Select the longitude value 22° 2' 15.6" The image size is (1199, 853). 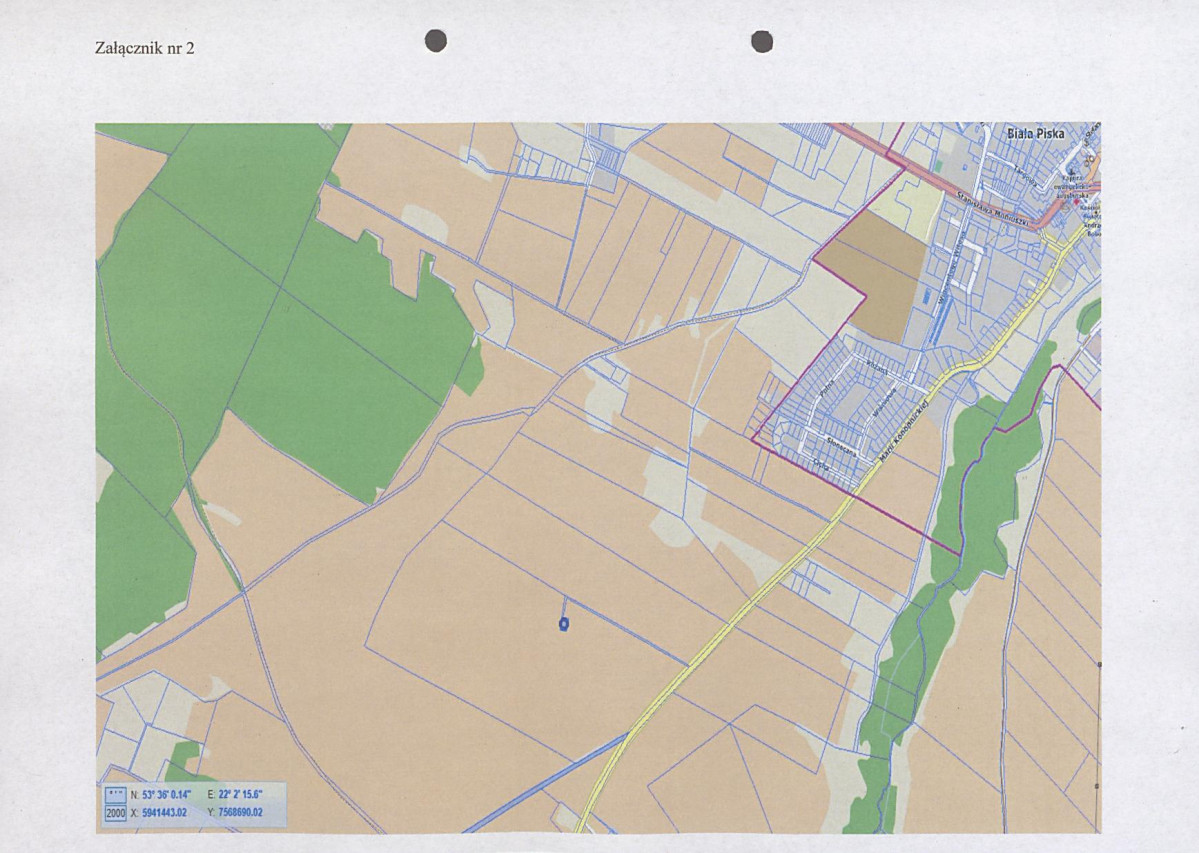coord(240,795)
